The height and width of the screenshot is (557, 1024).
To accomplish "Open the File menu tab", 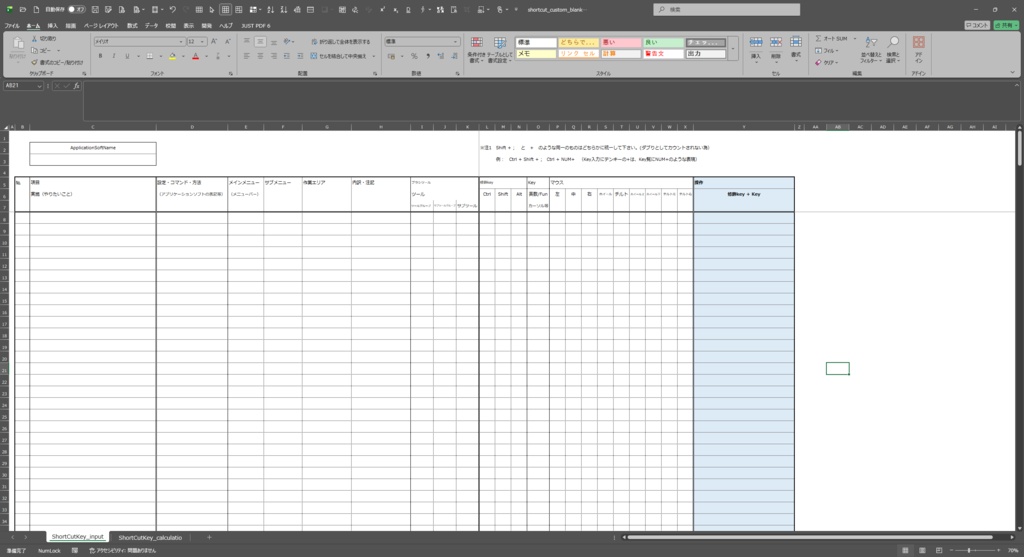I will tap(12, 25).
